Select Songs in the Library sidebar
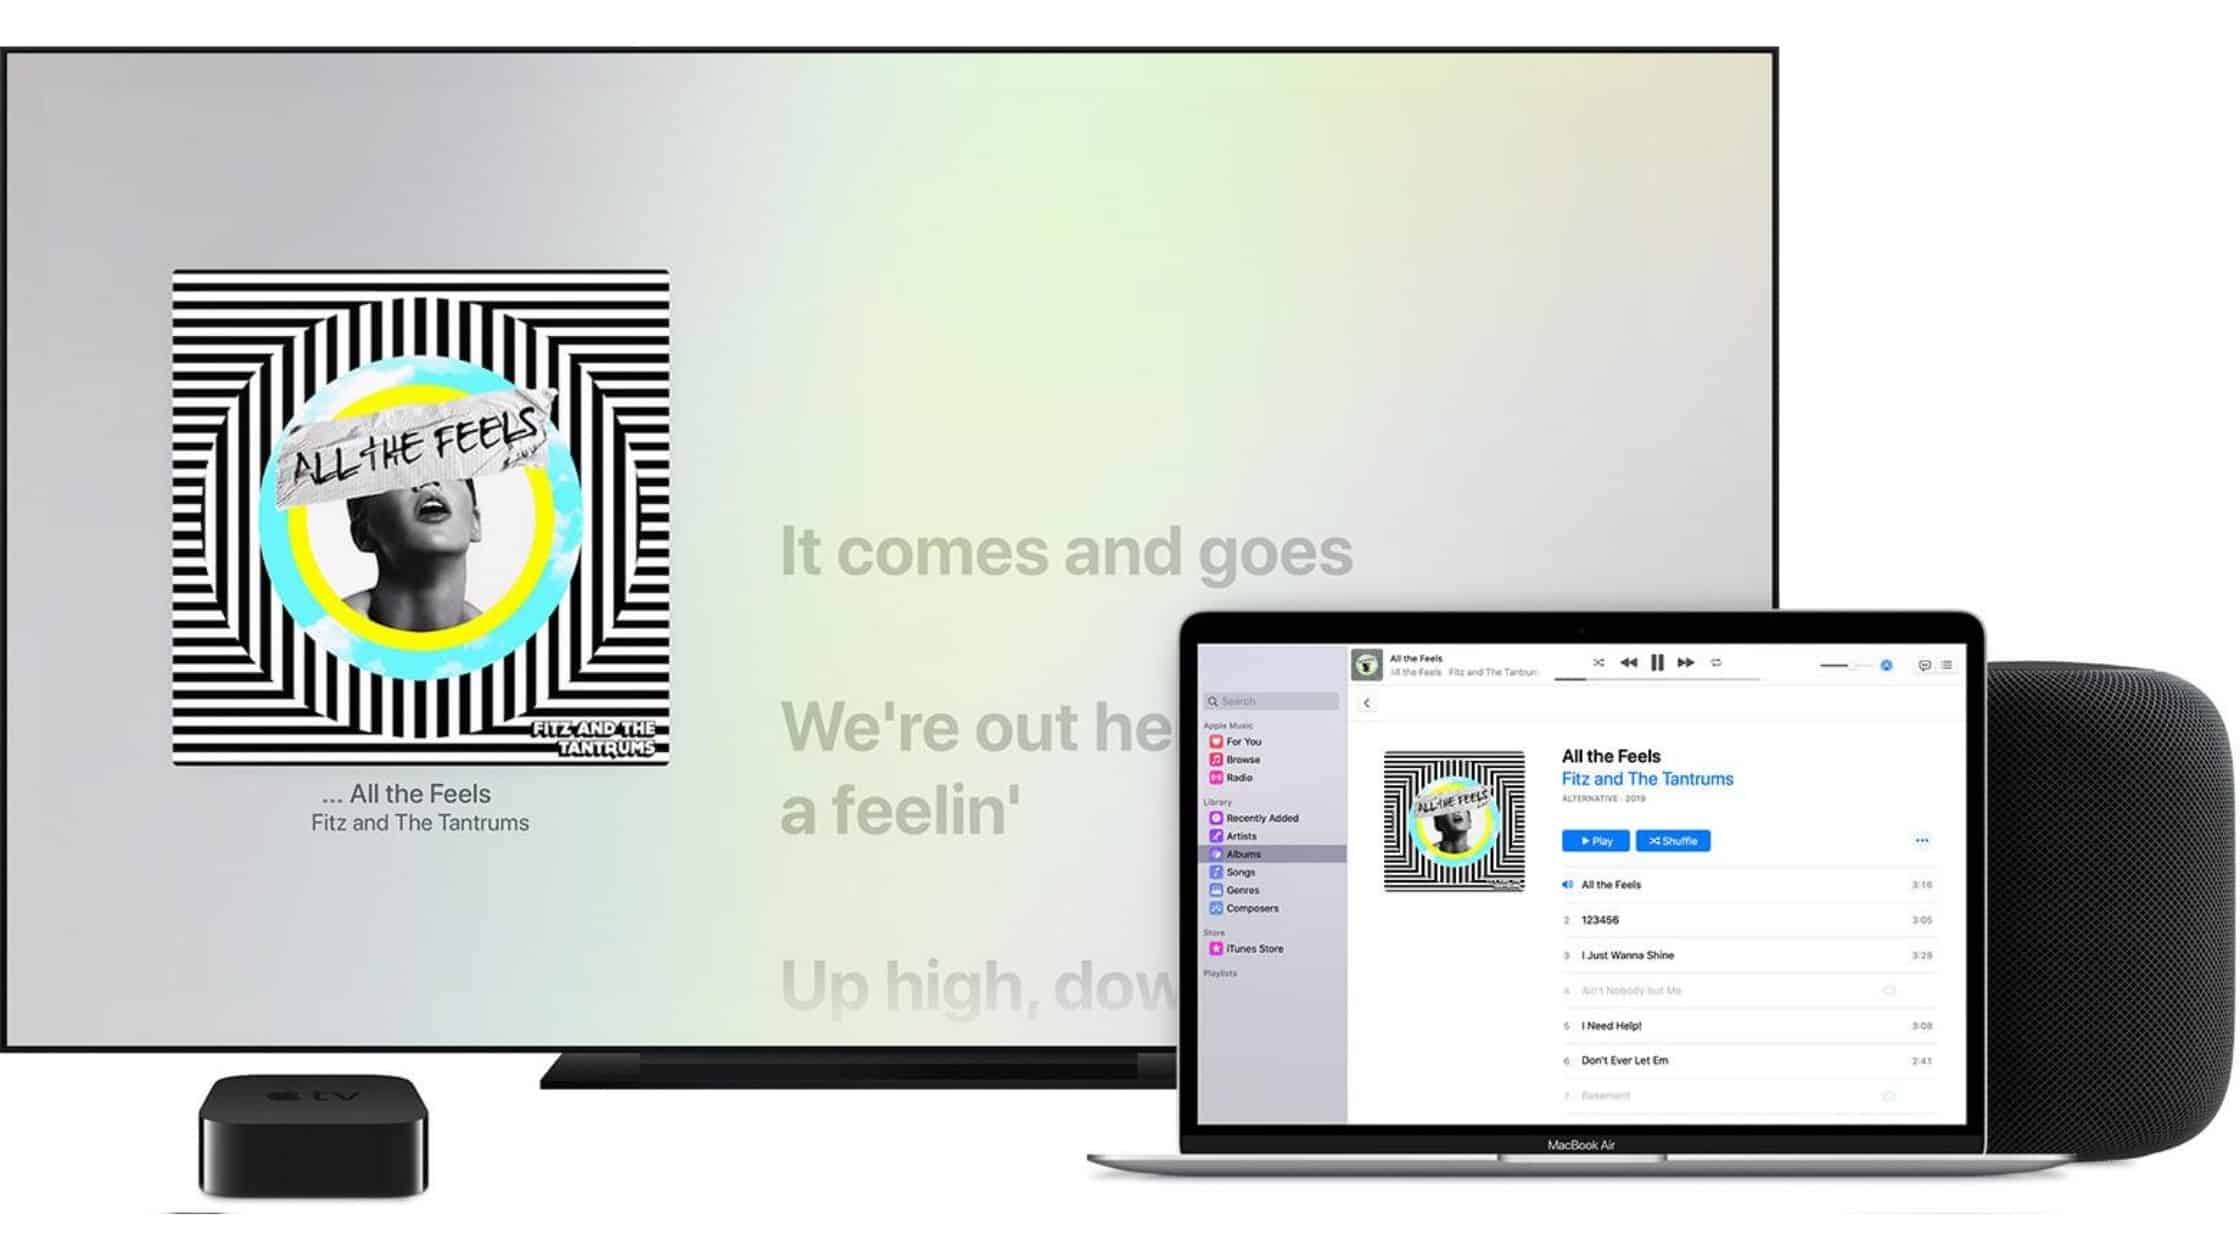 pos(1238,872)
